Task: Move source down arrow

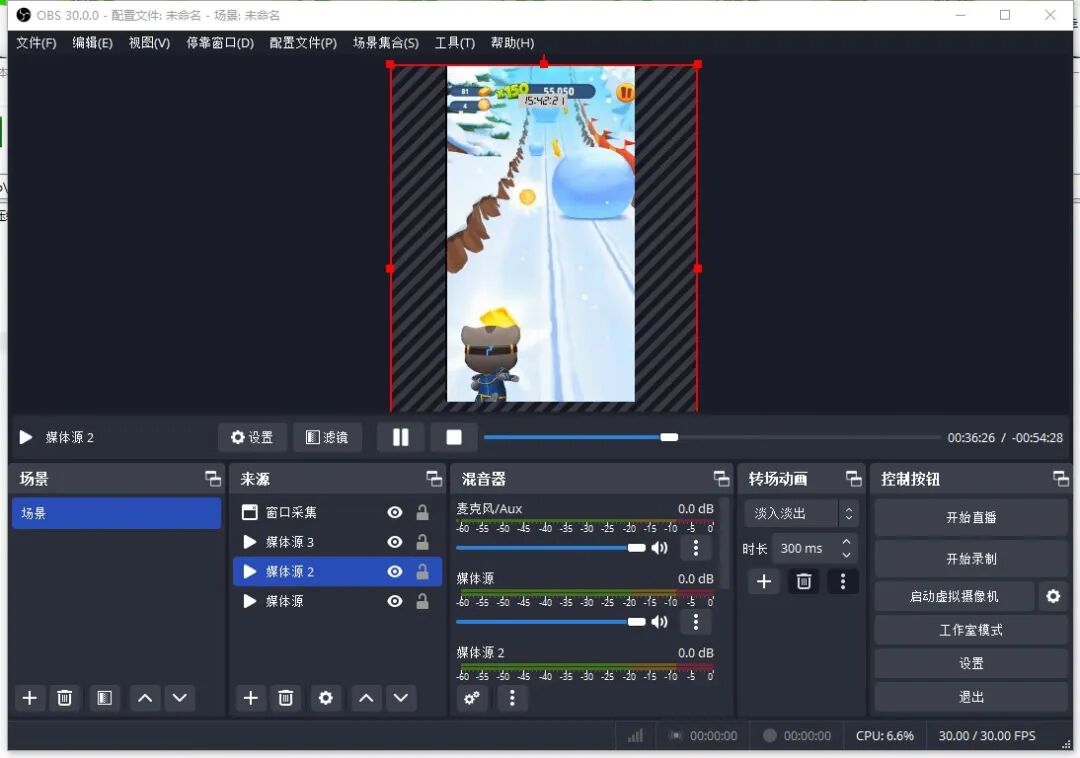Action: coord(401,698)
